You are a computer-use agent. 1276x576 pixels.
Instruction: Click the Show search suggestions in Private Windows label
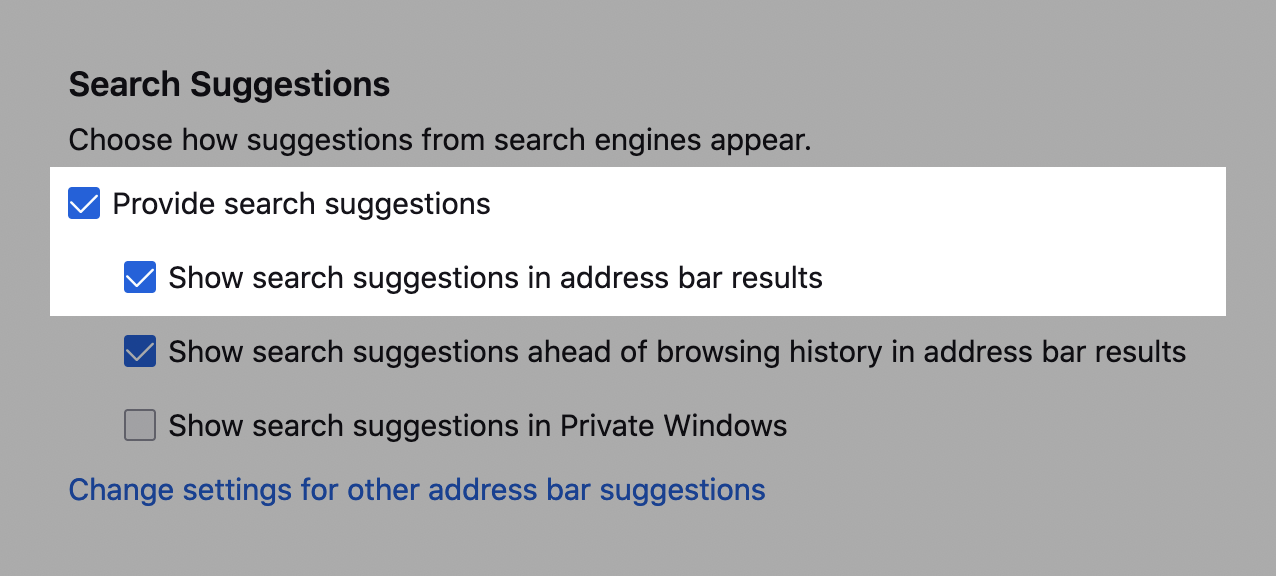pos(478,425)
